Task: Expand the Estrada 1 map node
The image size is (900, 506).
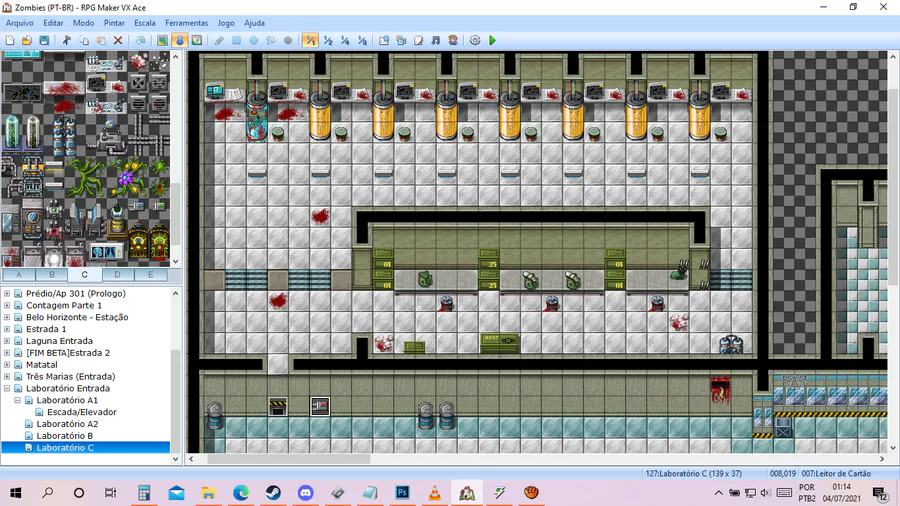Action: pos(7,329)
